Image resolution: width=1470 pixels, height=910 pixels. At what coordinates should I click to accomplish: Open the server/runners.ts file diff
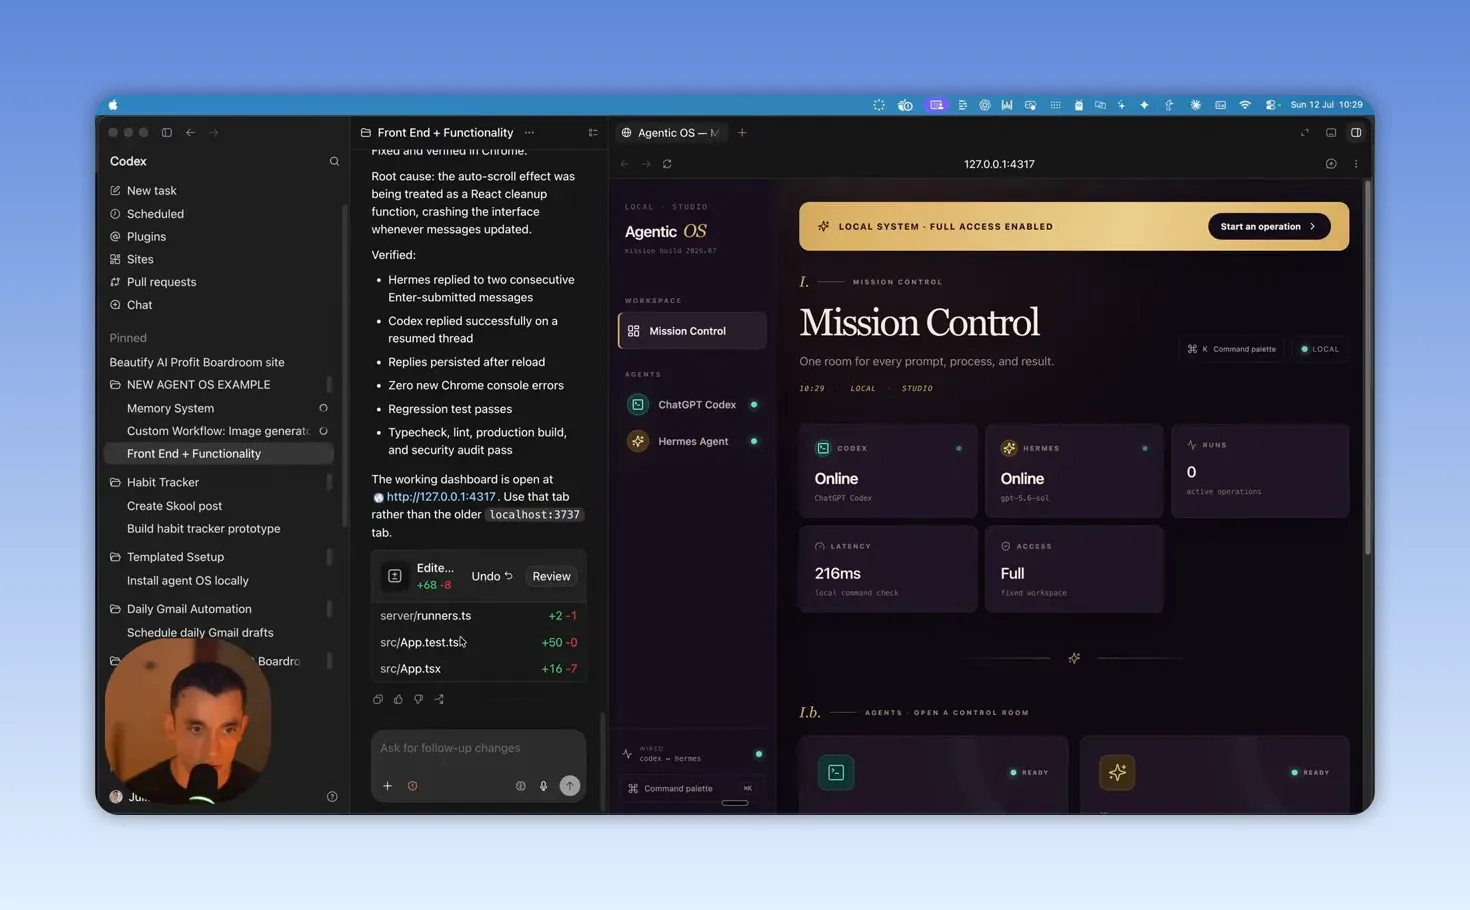click(478, 616)
